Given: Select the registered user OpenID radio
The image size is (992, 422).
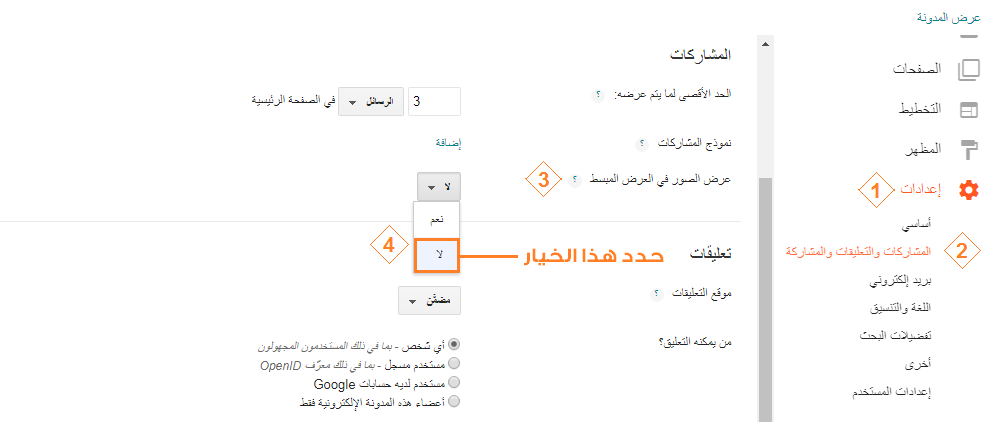Looking at the screenshot, I should pyautogui.click(x=454, y=364).
